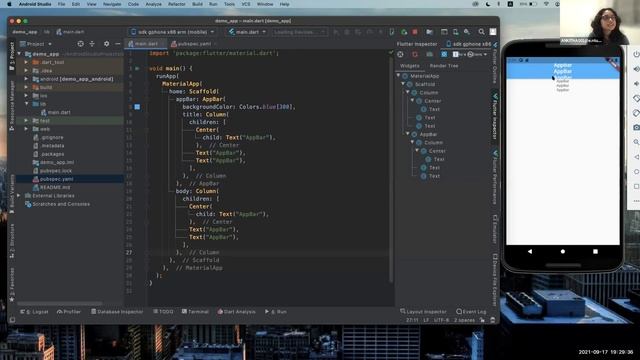Open Project panel gear settings
The height and width of the screenshot is (360, 640).
(x=107, y=44)
